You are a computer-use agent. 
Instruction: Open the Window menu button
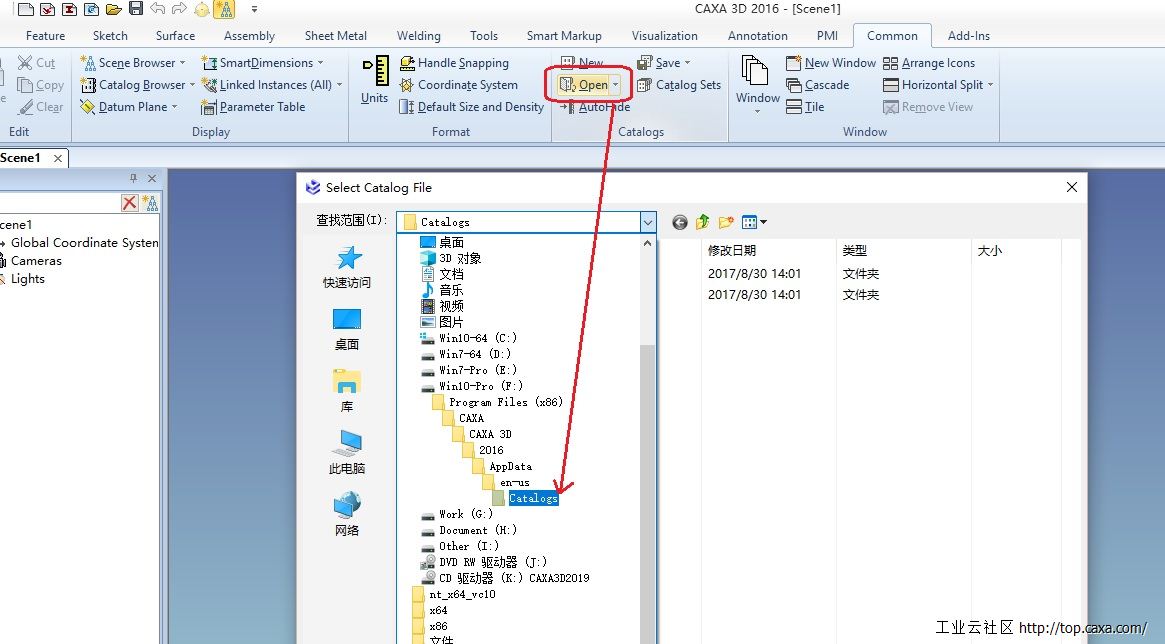[757, 83]
